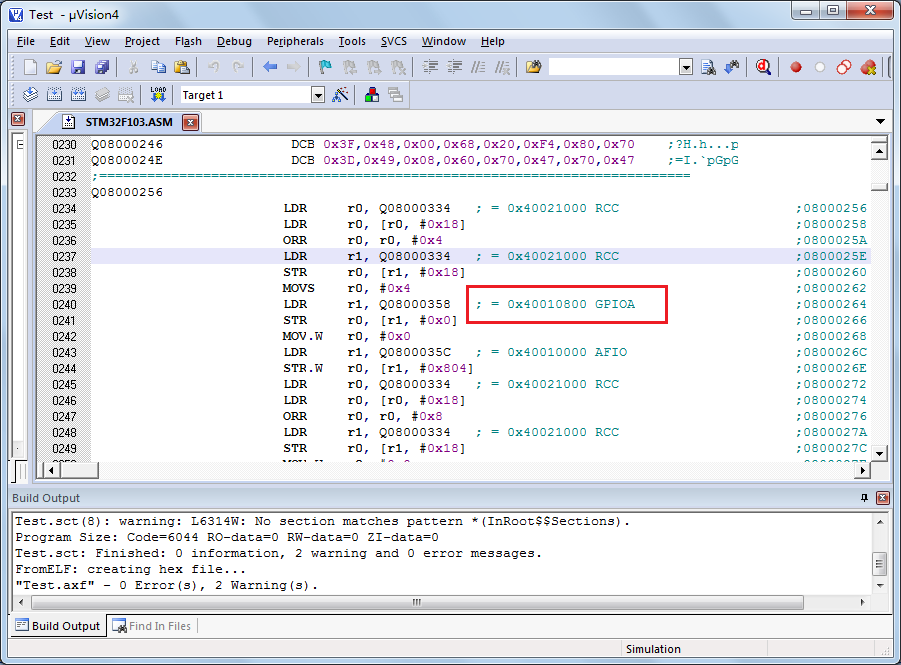The height and width of the screenshot is (665, 901).
Task: Toggle bookmark with the blue flag icon
Action: (x=325, y=67)
